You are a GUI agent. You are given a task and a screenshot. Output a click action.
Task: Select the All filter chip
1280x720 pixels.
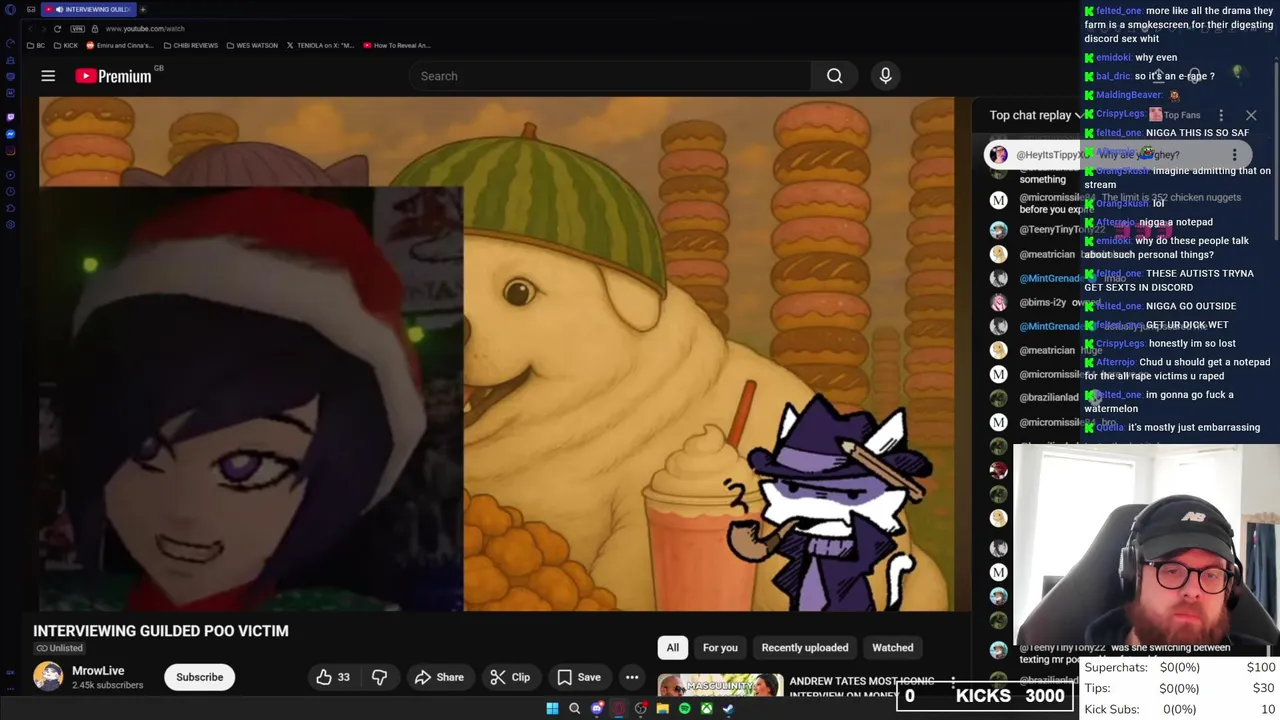tap(673, 648)
